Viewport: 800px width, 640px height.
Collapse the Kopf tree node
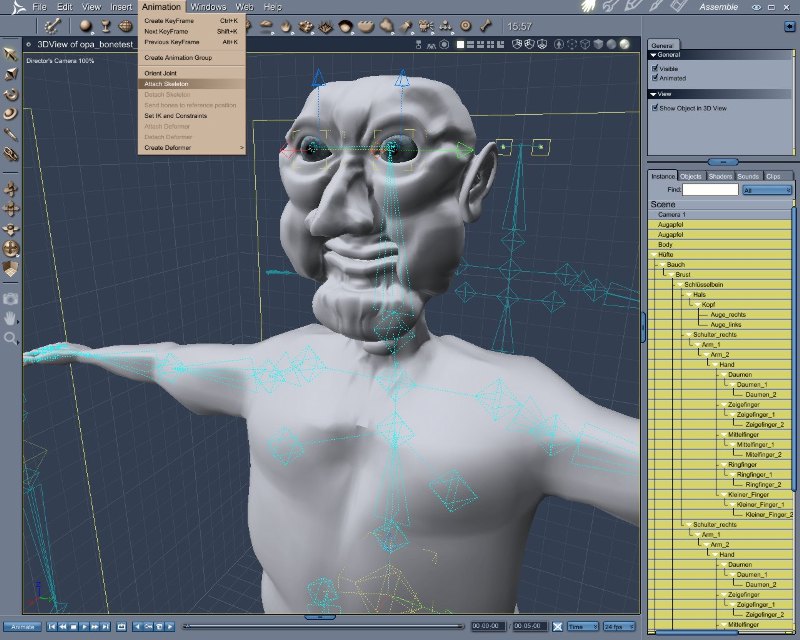pos(697,305)
